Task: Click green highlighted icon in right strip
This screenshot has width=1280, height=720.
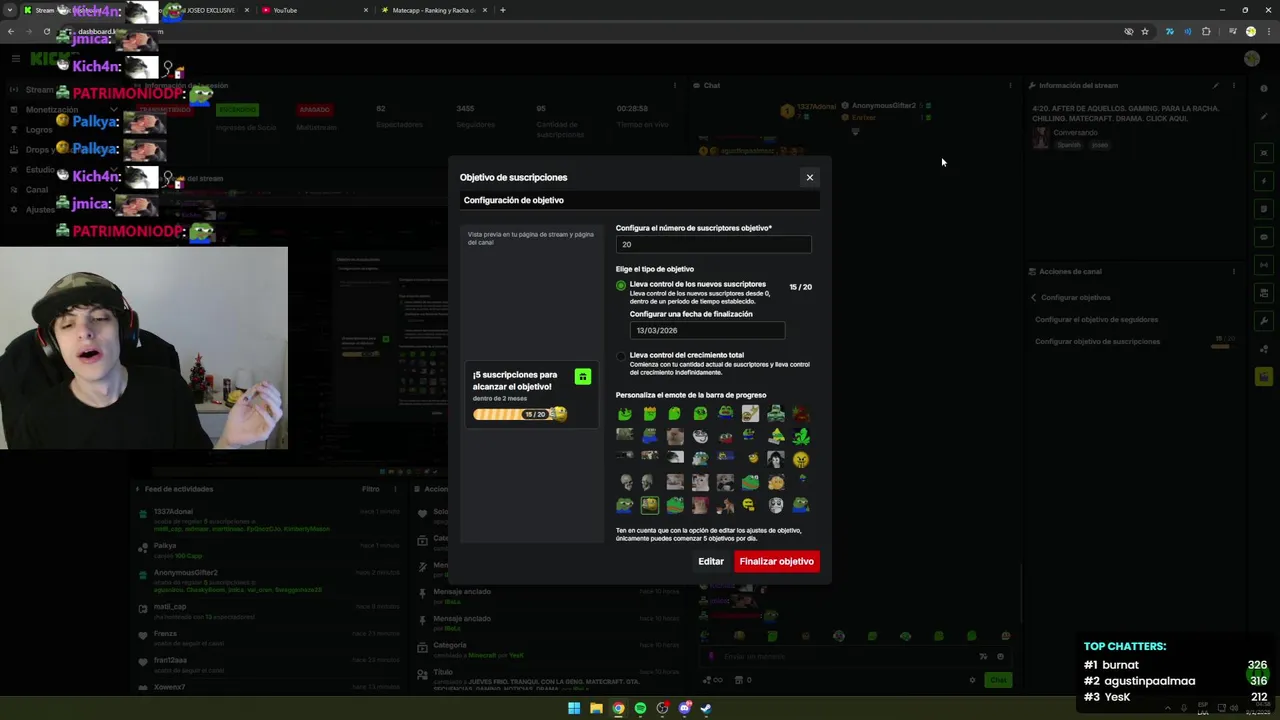Action: (1264, 376)
